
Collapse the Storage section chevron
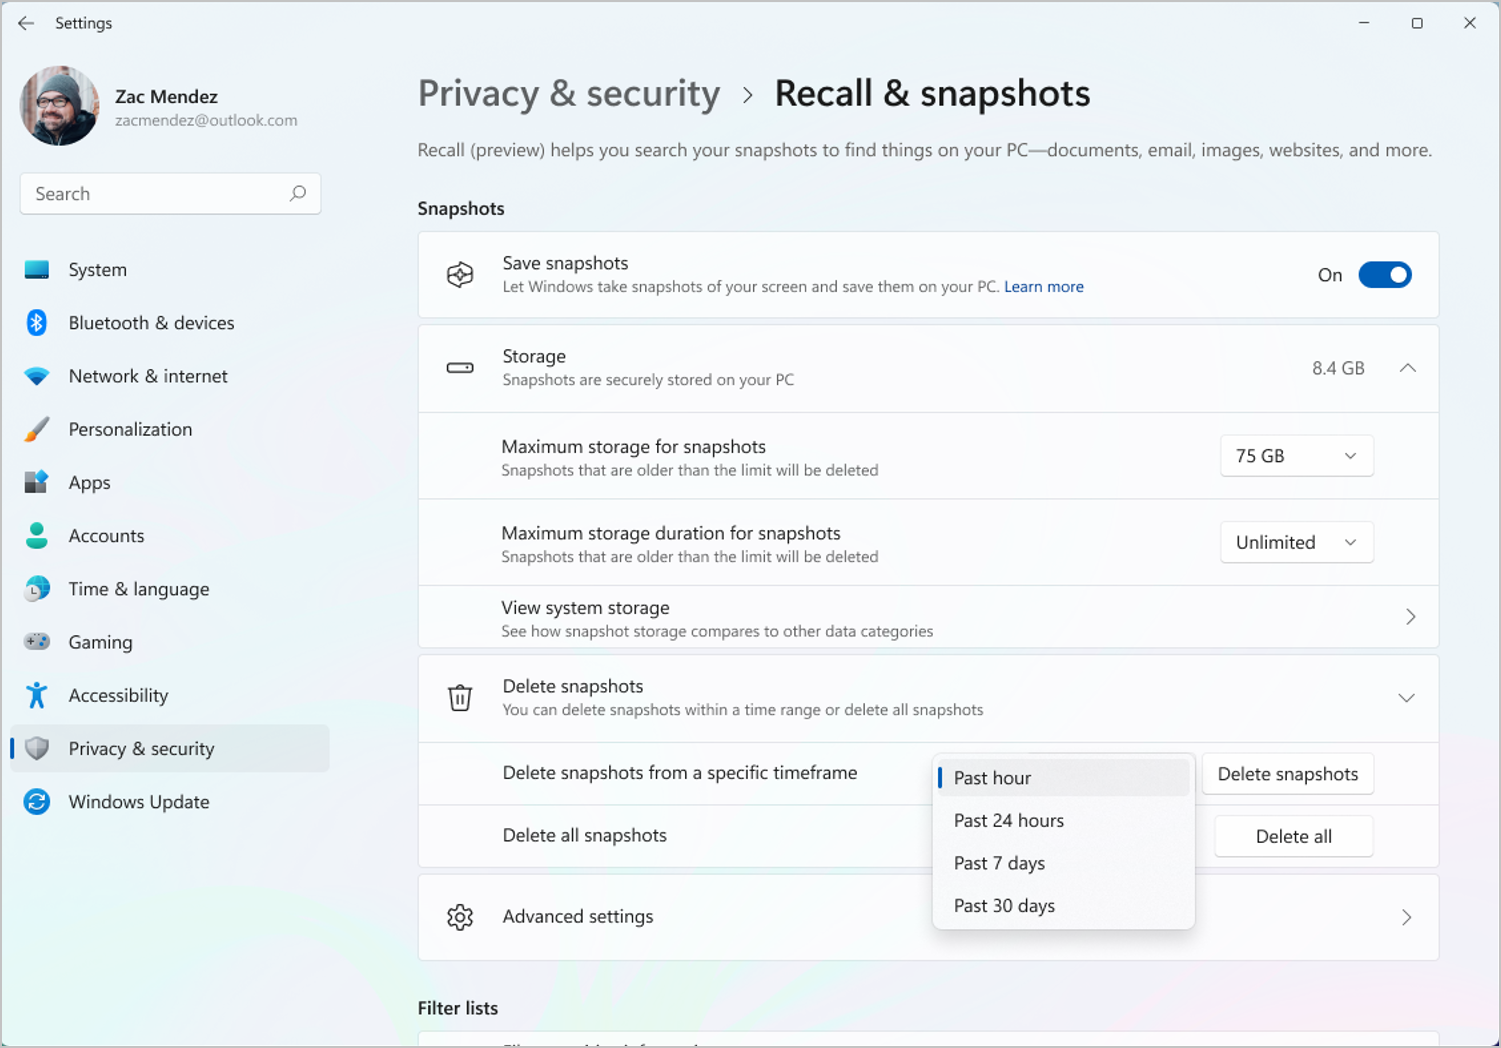click(1408, 368)
